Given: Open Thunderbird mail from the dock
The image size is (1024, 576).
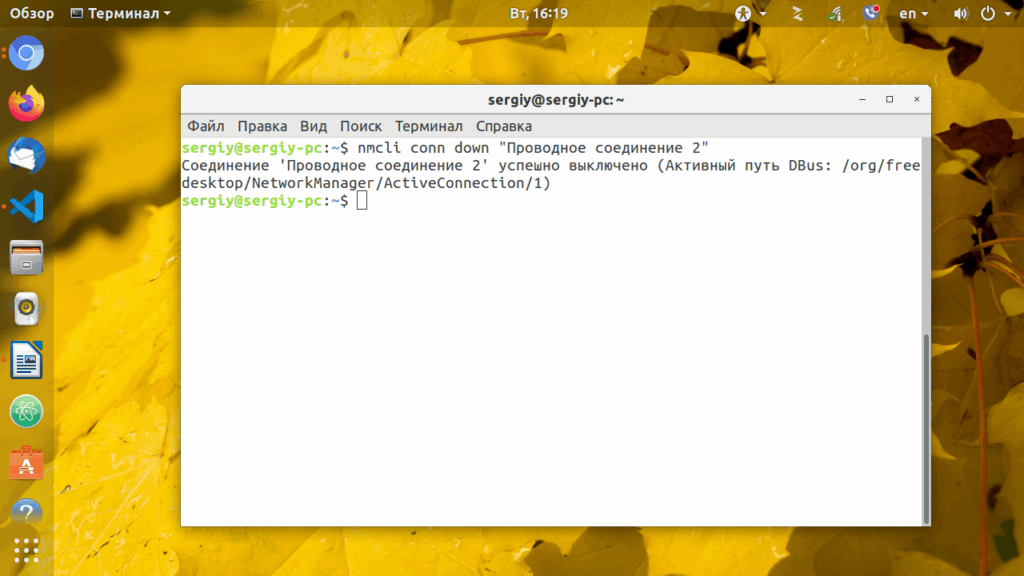Looking at the screenshot, I should [x=26, y=155].
